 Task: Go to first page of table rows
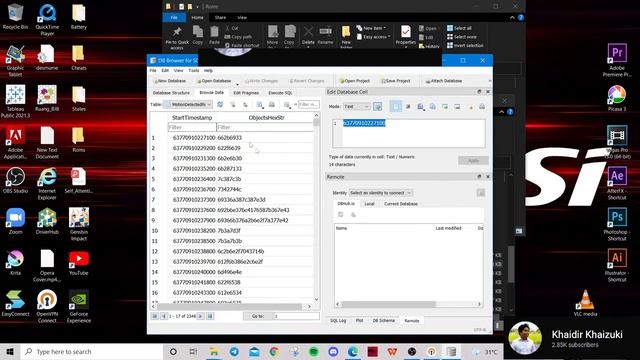tap(155, 316)
